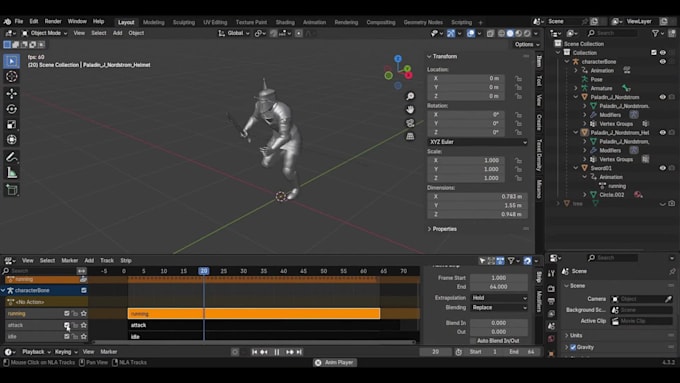The height and width of the screenshot is (383, 680).
Task: Click the camera eyedropper icon
Action: [x=668, y=299]
